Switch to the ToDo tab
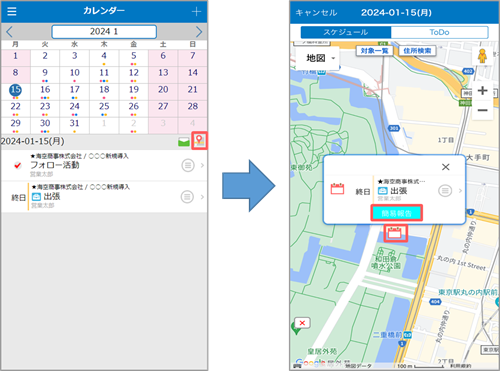 tap(439, 32)
